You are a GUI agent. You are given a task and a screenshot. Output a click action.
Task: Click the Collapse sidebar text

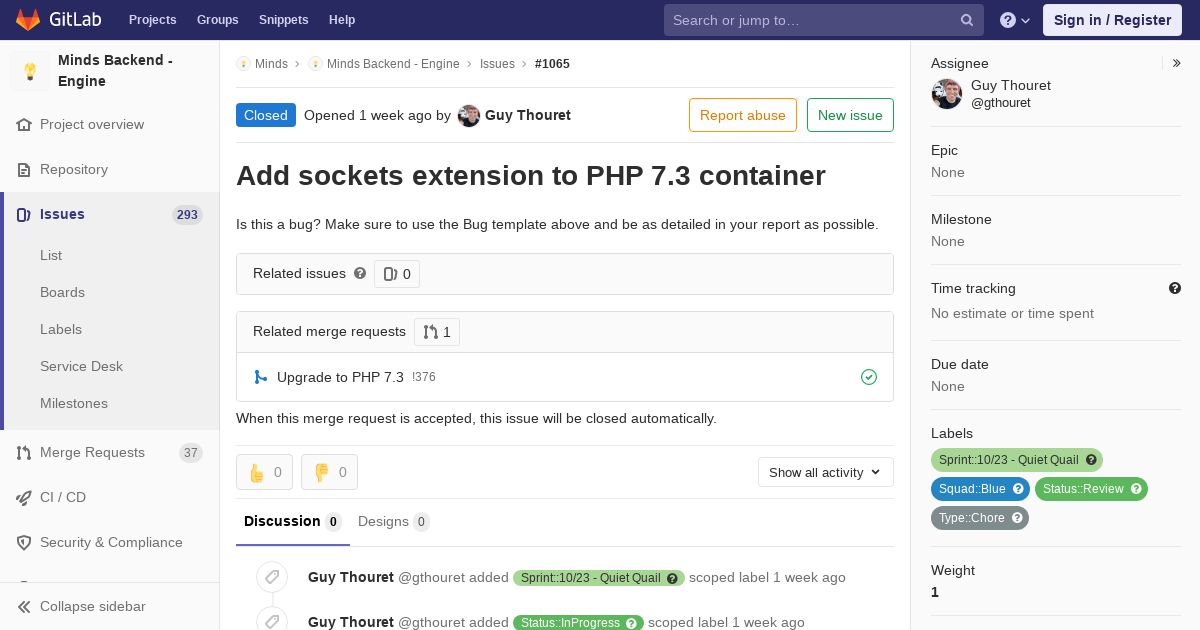point(93,607)
